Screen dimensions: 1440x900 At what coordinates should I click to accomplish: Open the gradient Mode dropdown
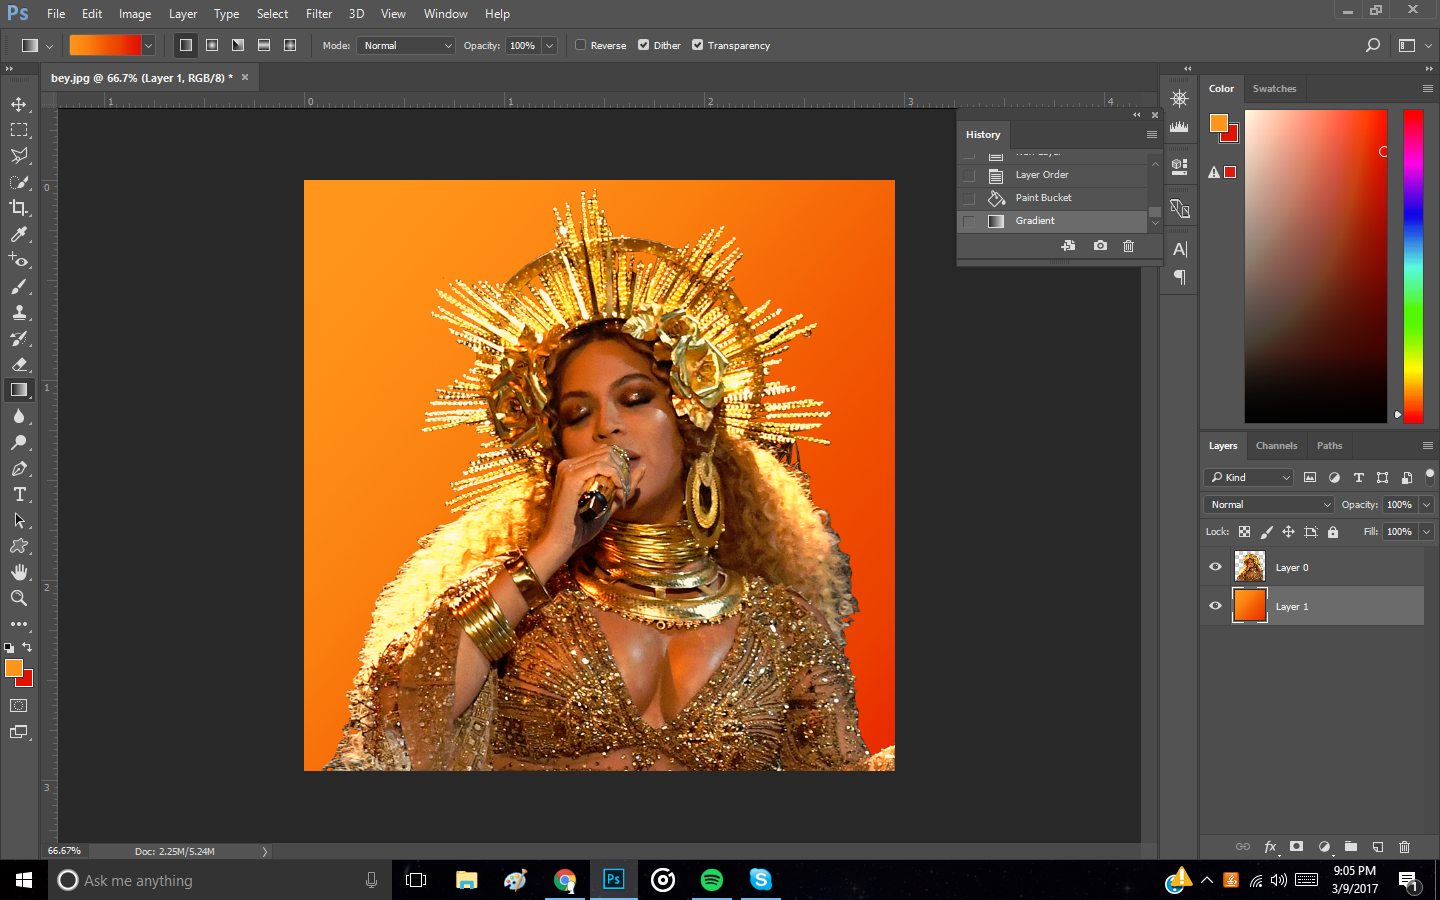pos(406,45)
